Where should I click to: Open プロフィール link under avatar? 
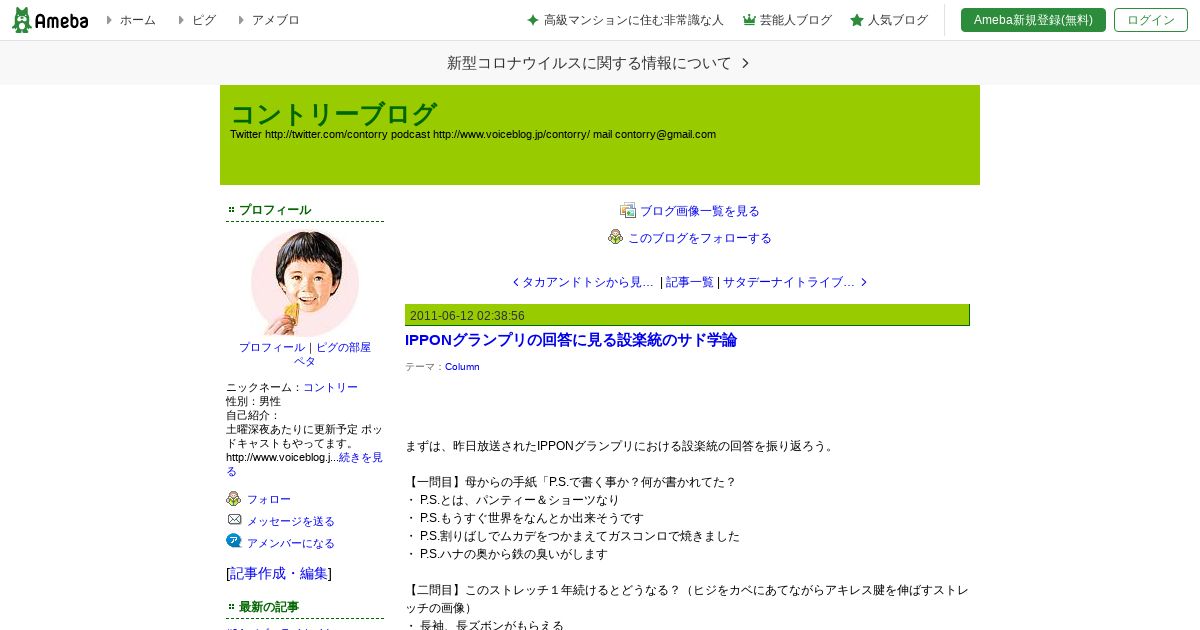click(x=272, y=348)
